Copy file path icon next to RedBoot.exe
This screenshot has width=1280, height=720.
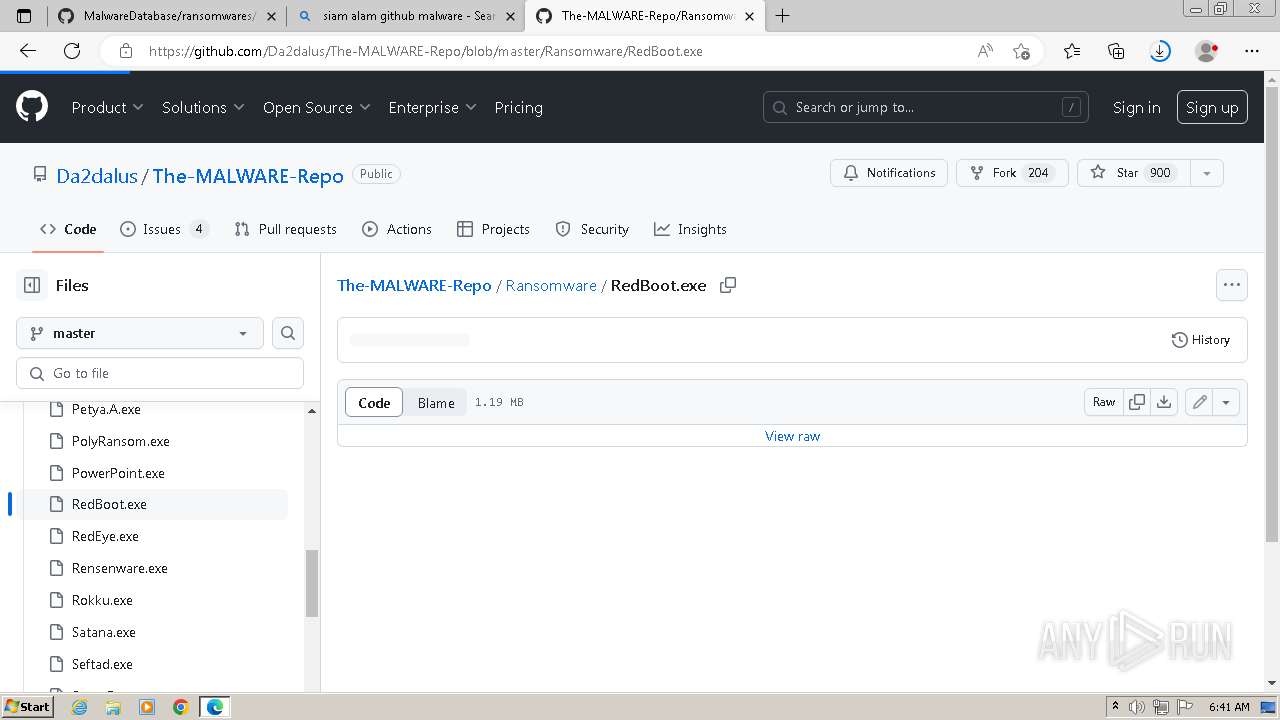(x=728, y=285)
